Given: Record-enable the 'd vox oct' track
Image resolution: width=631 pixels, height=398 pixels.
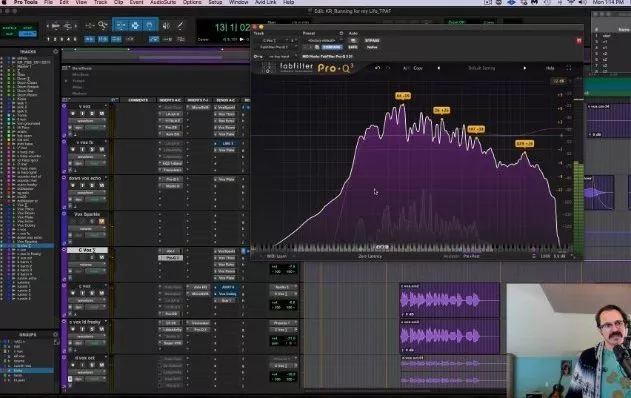Looking at the screenshot, I should coord(73,365).
